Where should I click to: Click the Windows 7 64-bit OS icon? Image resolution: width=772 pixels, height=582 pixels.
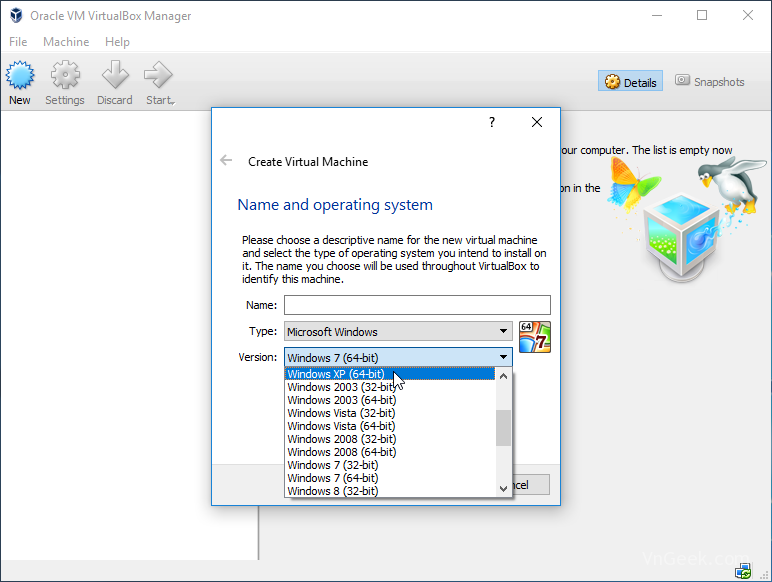(535, 337)
